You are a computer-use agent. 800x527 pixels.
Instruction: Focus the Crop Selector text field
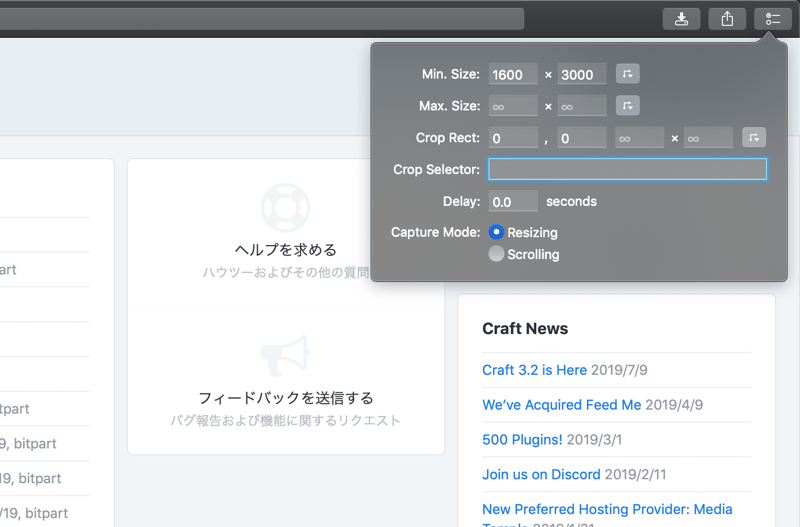coord(627,169)
